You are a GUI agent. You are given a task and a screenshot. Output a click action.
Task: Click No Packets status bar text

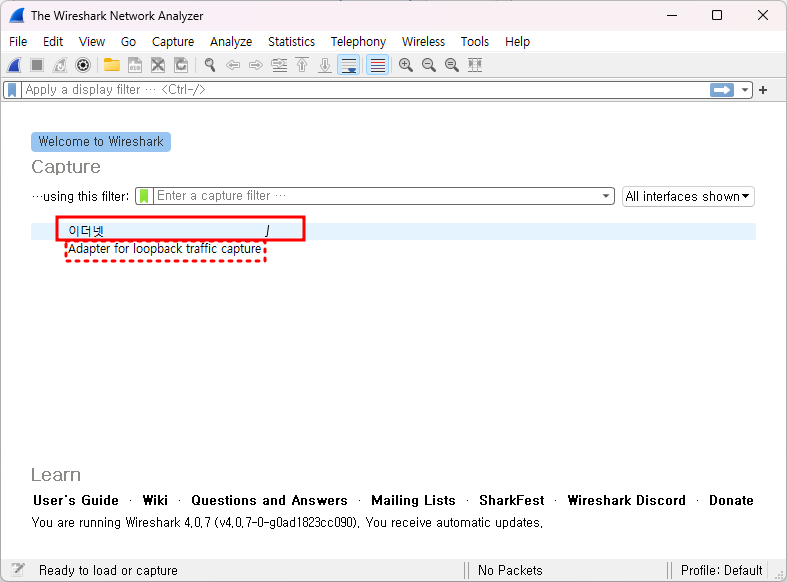click(510, 570)
